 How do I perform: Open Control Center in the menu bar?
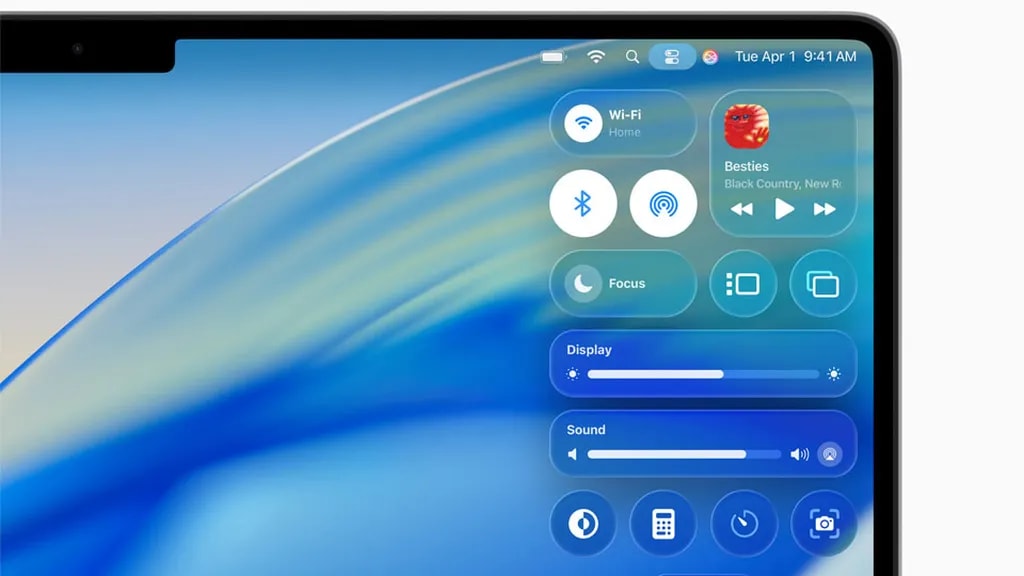[672, 57]
